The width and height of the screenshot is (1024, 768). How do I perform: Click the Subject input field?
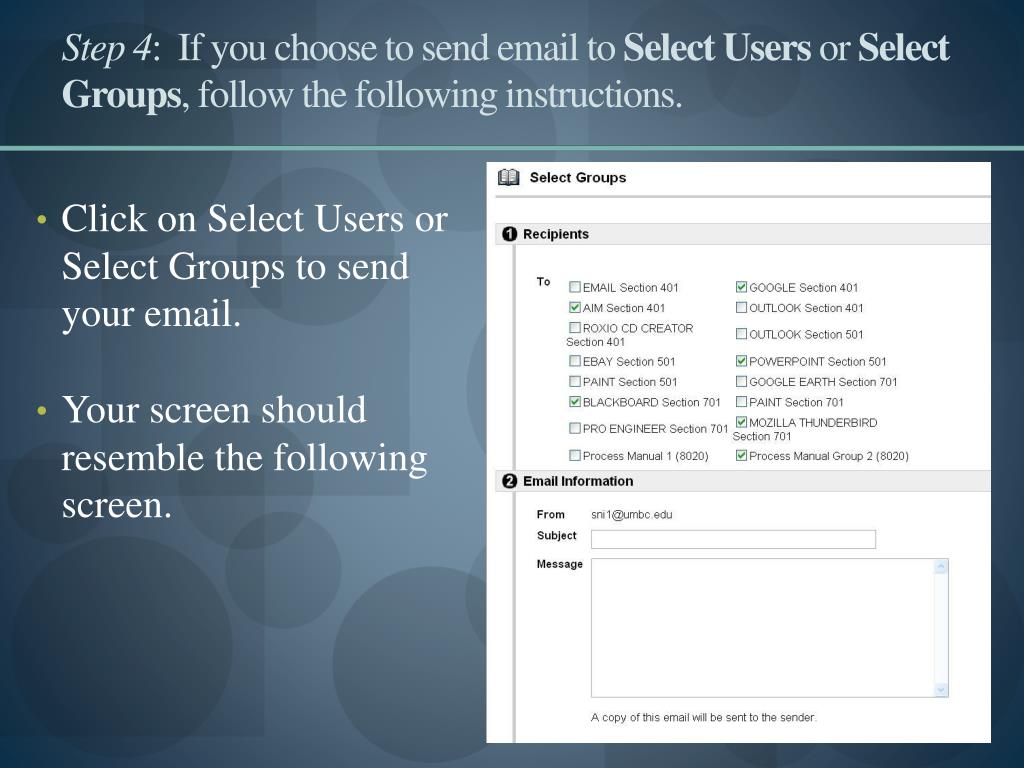tap(733, 539)
